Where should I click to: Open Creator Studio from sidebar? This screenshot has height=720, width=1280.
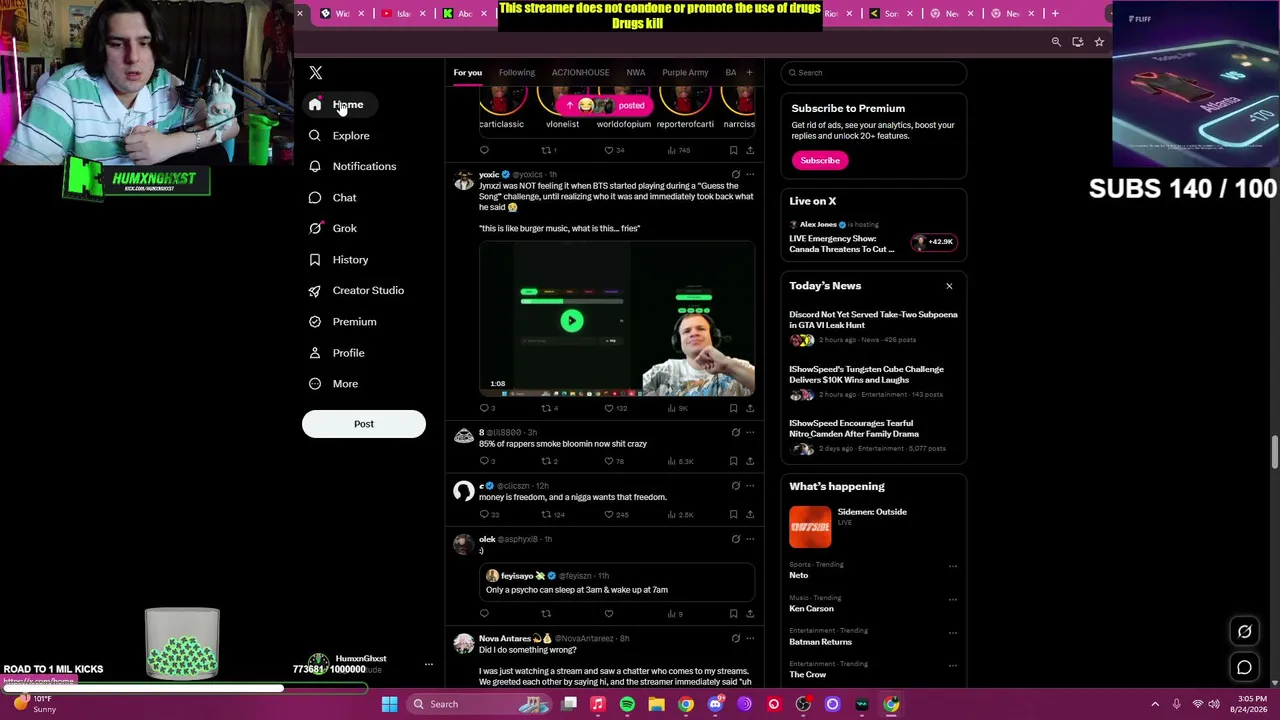pos(357,291)
